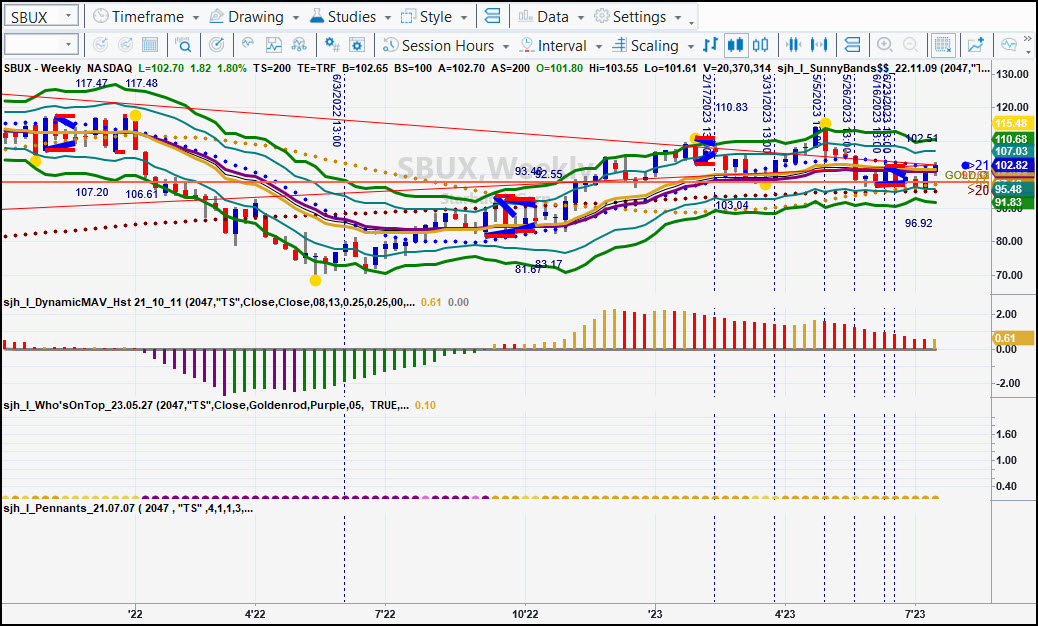Open the Scaling menu
This screenshot has width=1038, height=626.
click(645, 45)
